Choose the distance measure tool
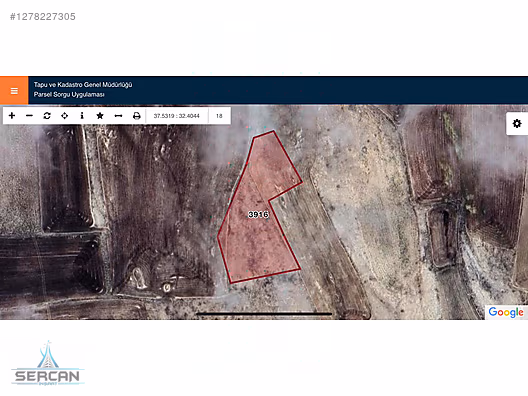The height and width of the screenshot is (396, 528). 118,116
